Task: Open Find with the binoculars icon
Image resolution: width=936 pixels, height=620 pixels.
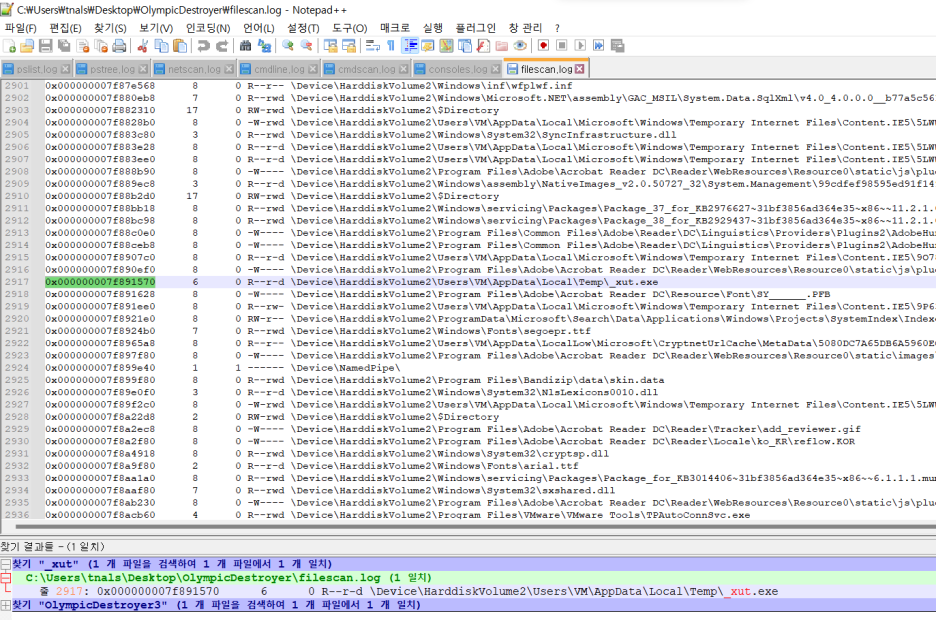Action: point(245,46)
